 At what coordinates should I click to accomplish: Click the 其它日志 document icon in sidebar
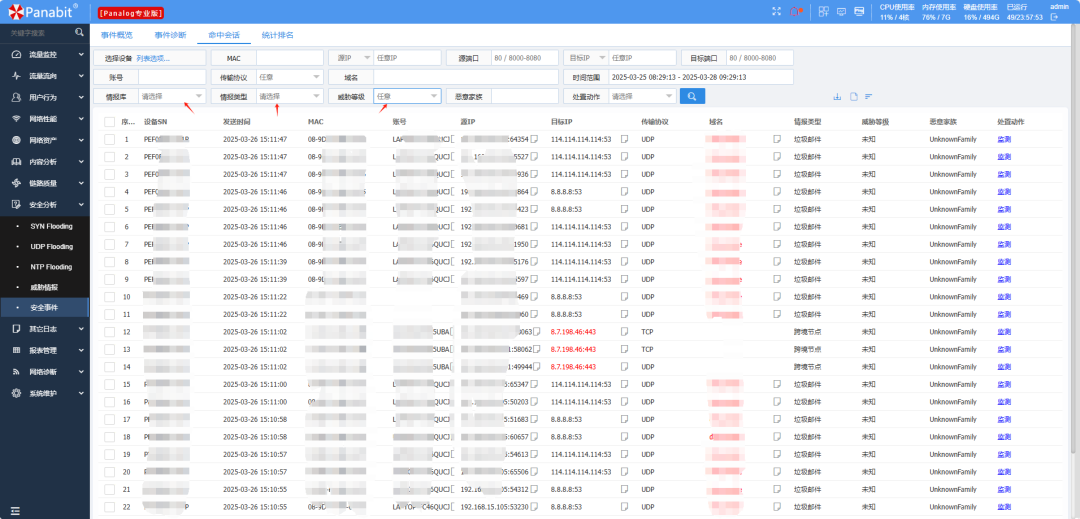click(x=16, y=328)
